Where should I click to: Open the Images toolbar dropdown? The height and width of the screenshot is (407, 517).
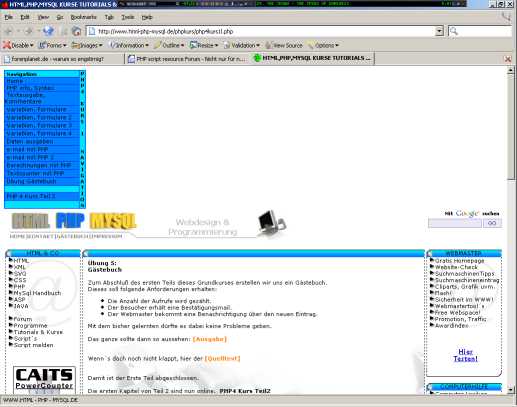pyautogui.click(x=87, y=45)
